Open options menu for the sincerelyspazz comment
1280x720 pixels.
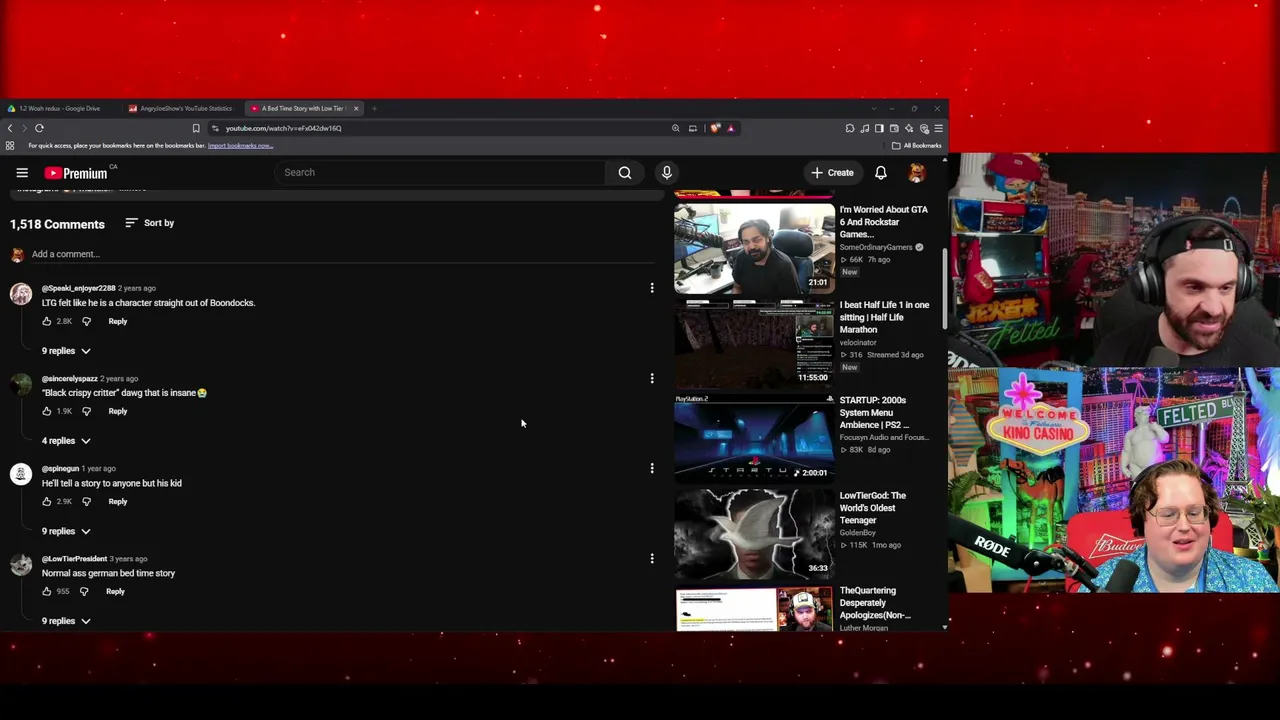pos(652,378)
